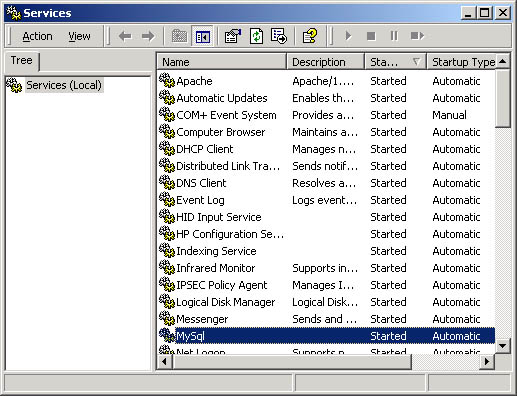Click the Export List toolbar icon

[x=278, y=36]
